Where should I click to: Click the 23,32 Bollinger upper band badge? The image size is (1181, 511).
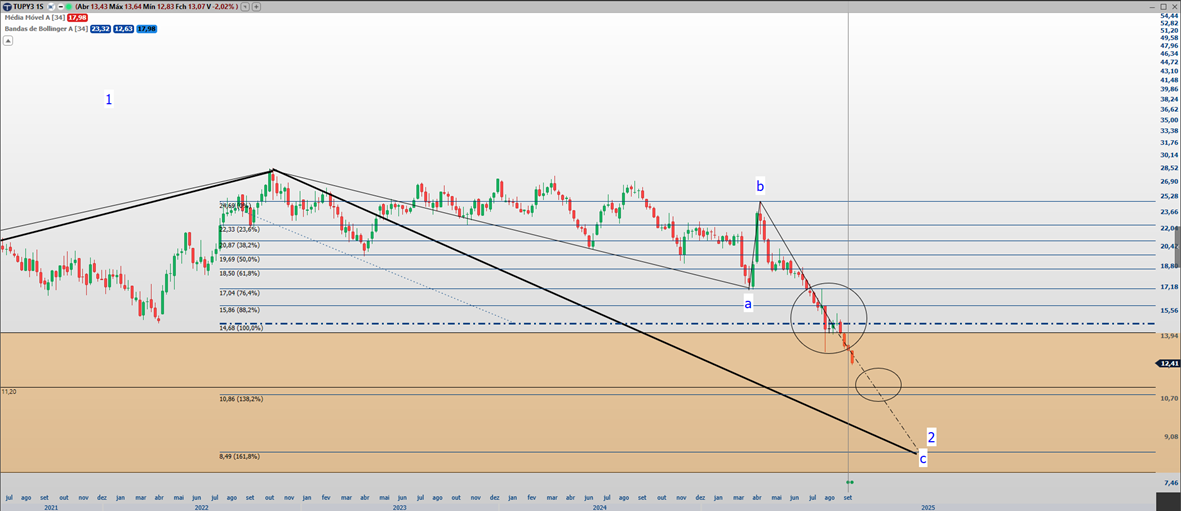(x=100, y=28)
